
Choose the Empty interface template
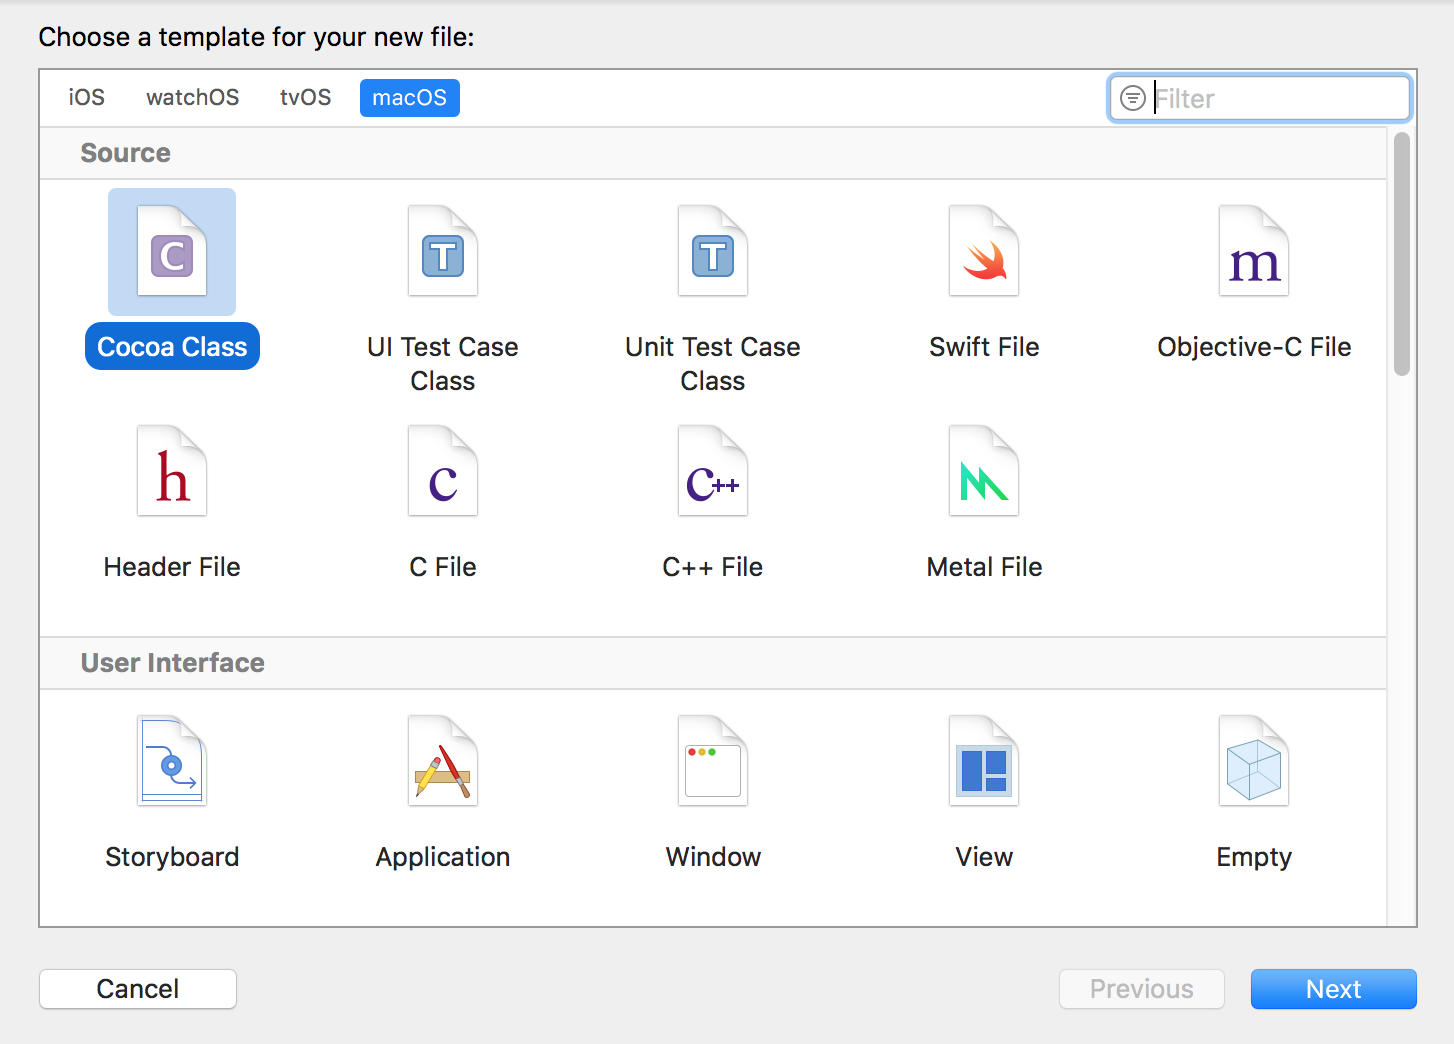[x=1254, y=762]
